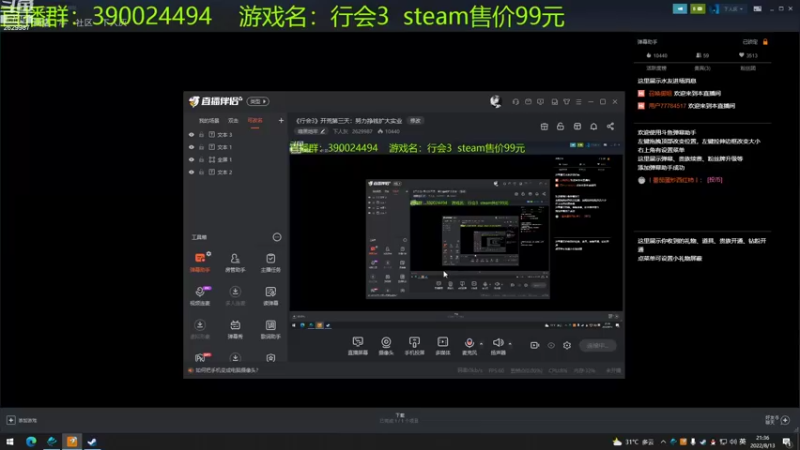800x450 pixels.
Task: Toggle lock on 全屏 1 layer
Action: 202,160
